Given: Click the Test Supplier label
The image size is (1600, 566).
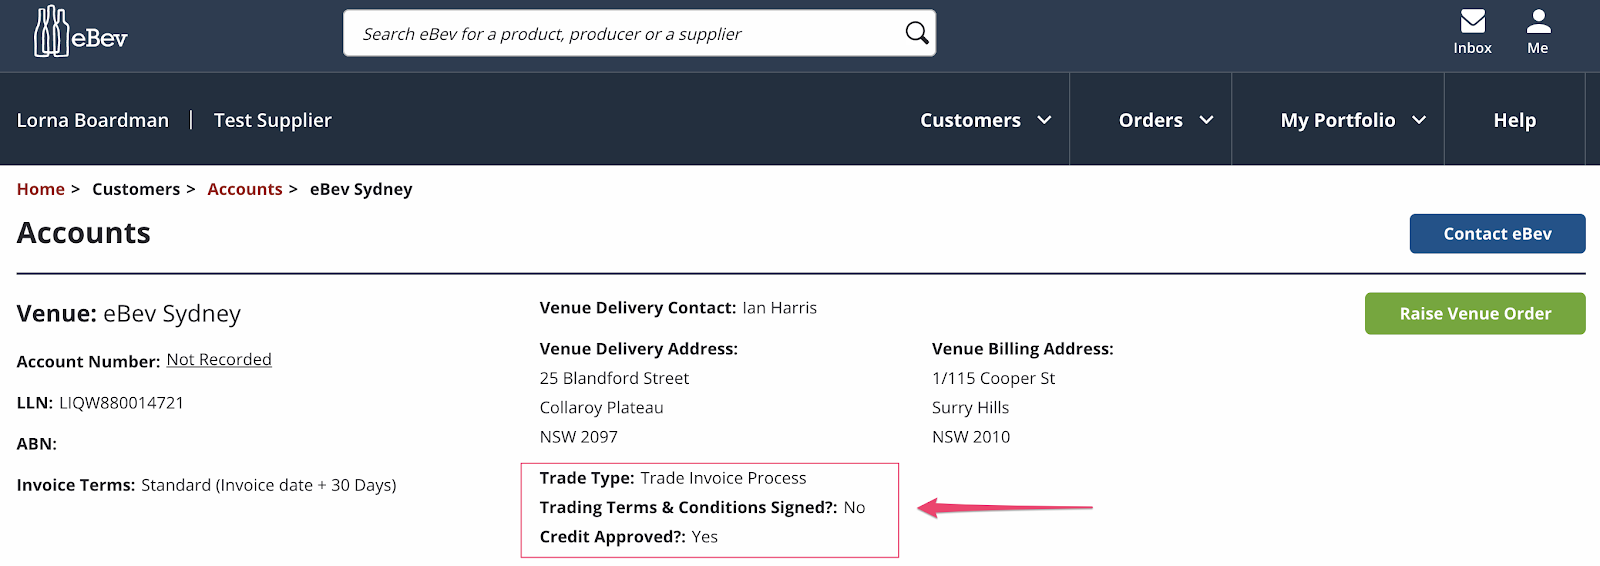Looking at the screenshot, I should (x=272, y=120).
